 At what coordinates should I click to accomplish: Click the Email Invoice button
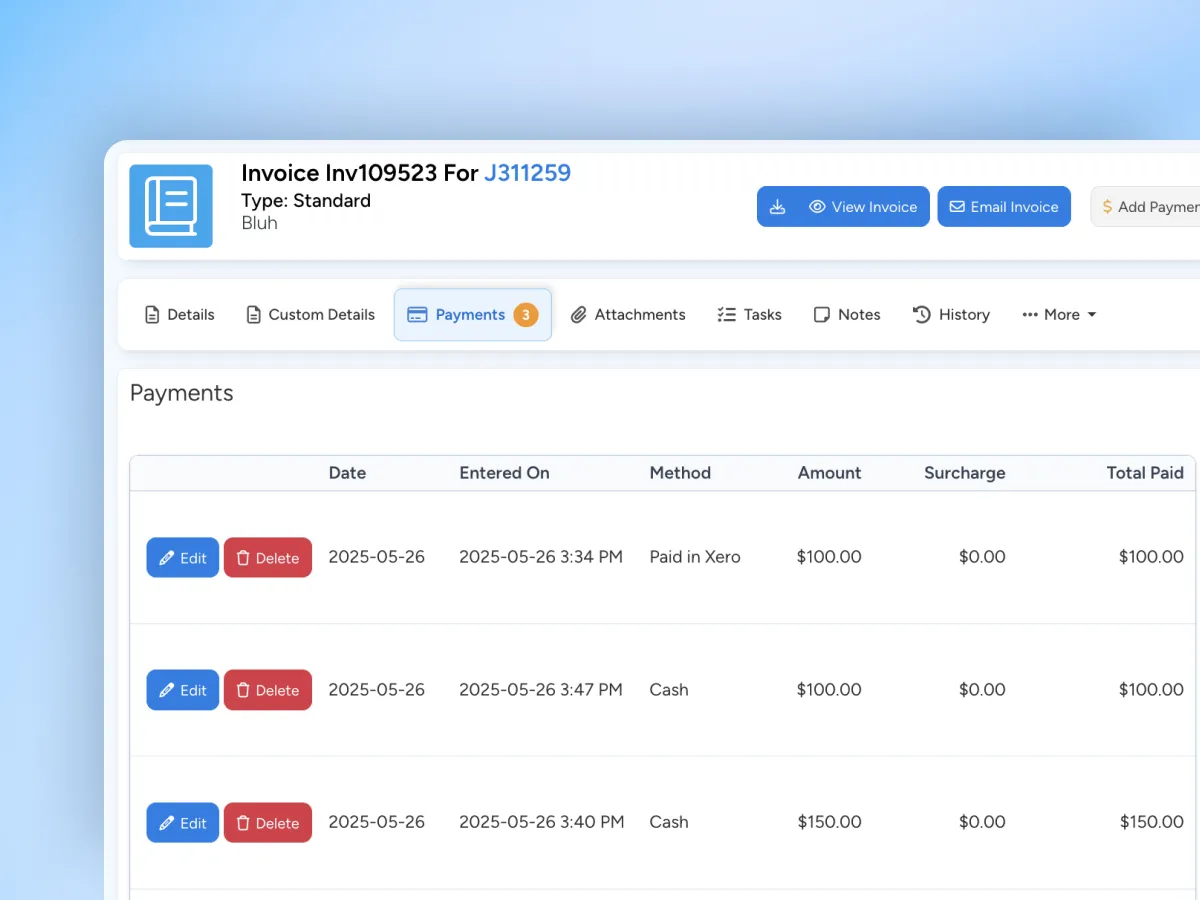[x=1004, y=207]
